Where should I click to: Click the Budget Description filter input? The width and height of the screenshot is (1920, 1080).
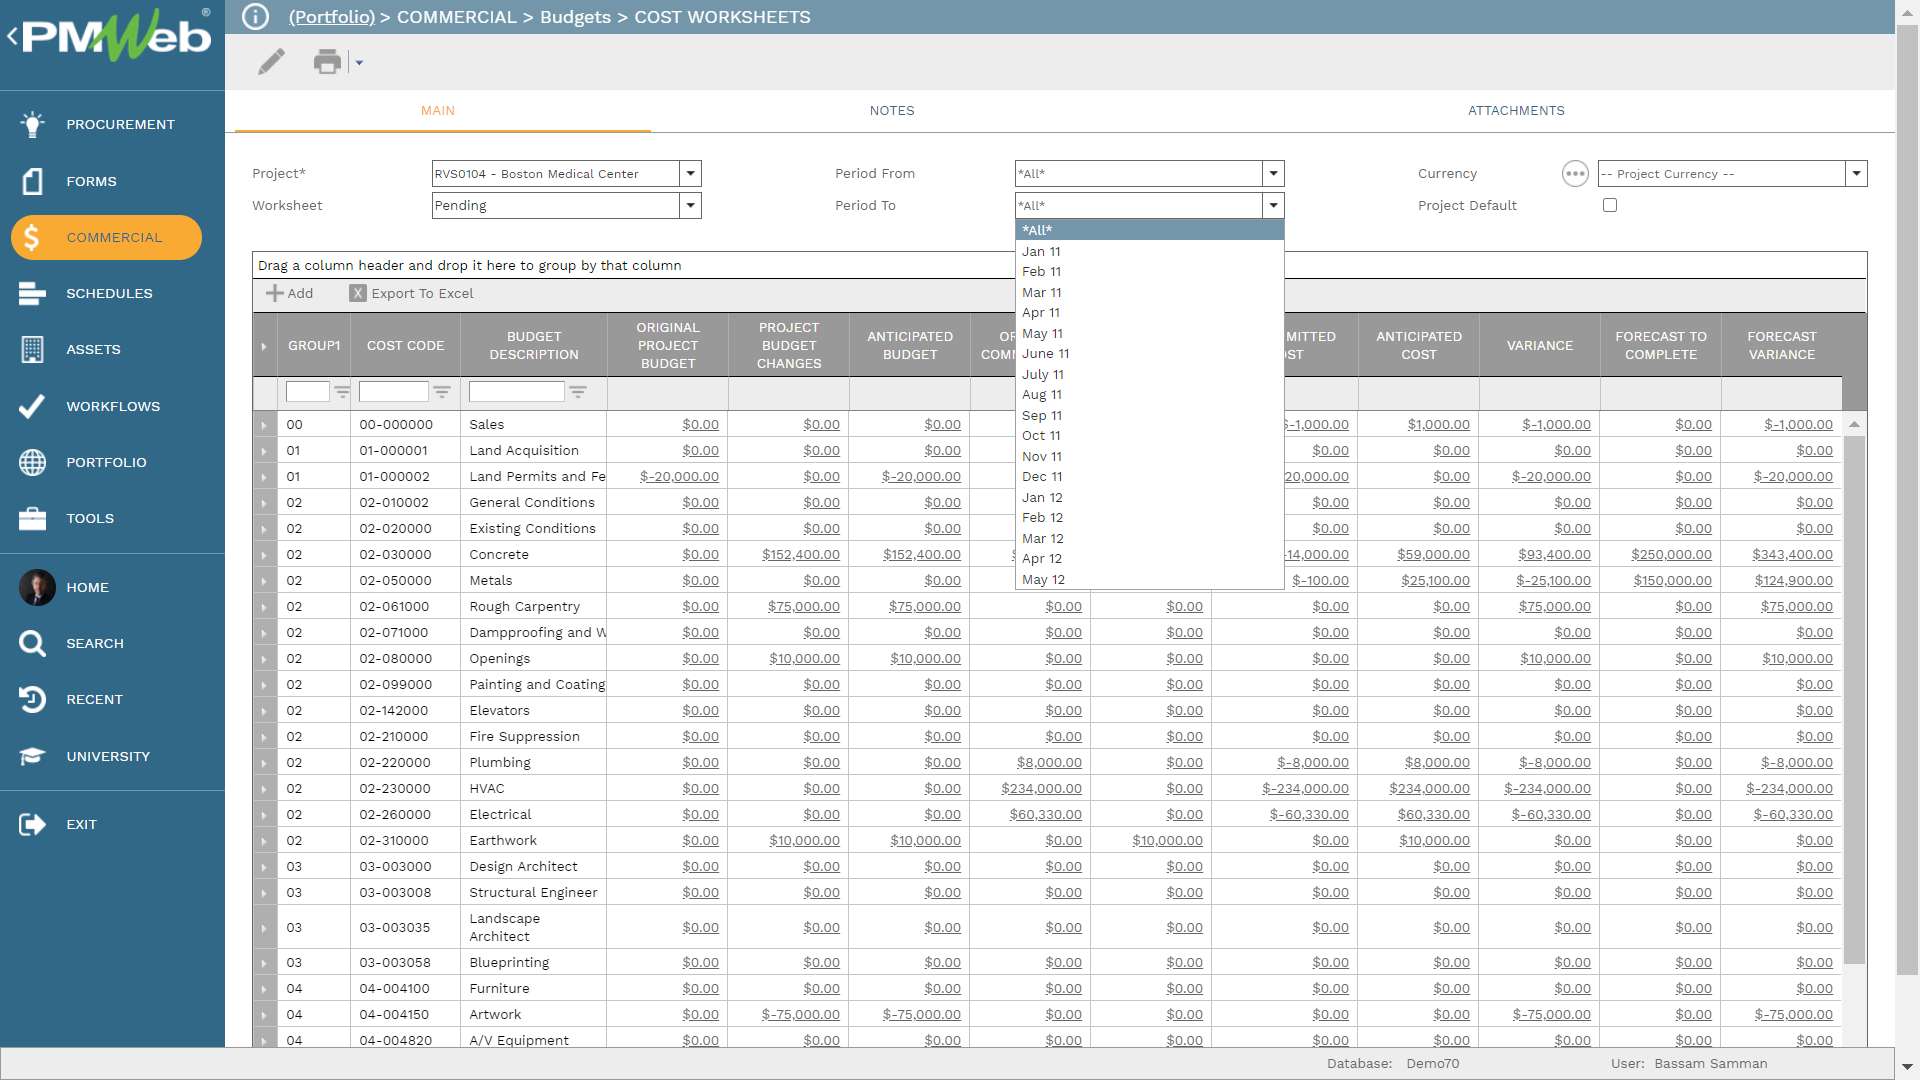(517, 392)
